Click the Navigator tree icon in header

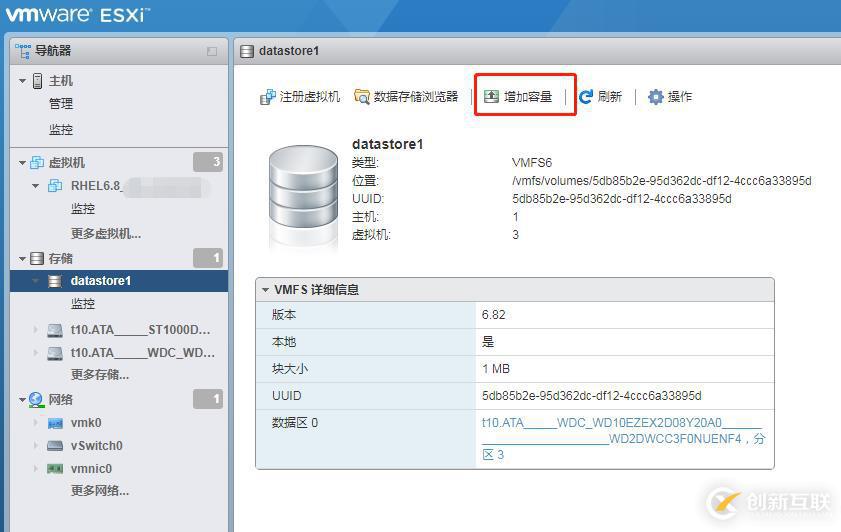(x=23, y=51)
